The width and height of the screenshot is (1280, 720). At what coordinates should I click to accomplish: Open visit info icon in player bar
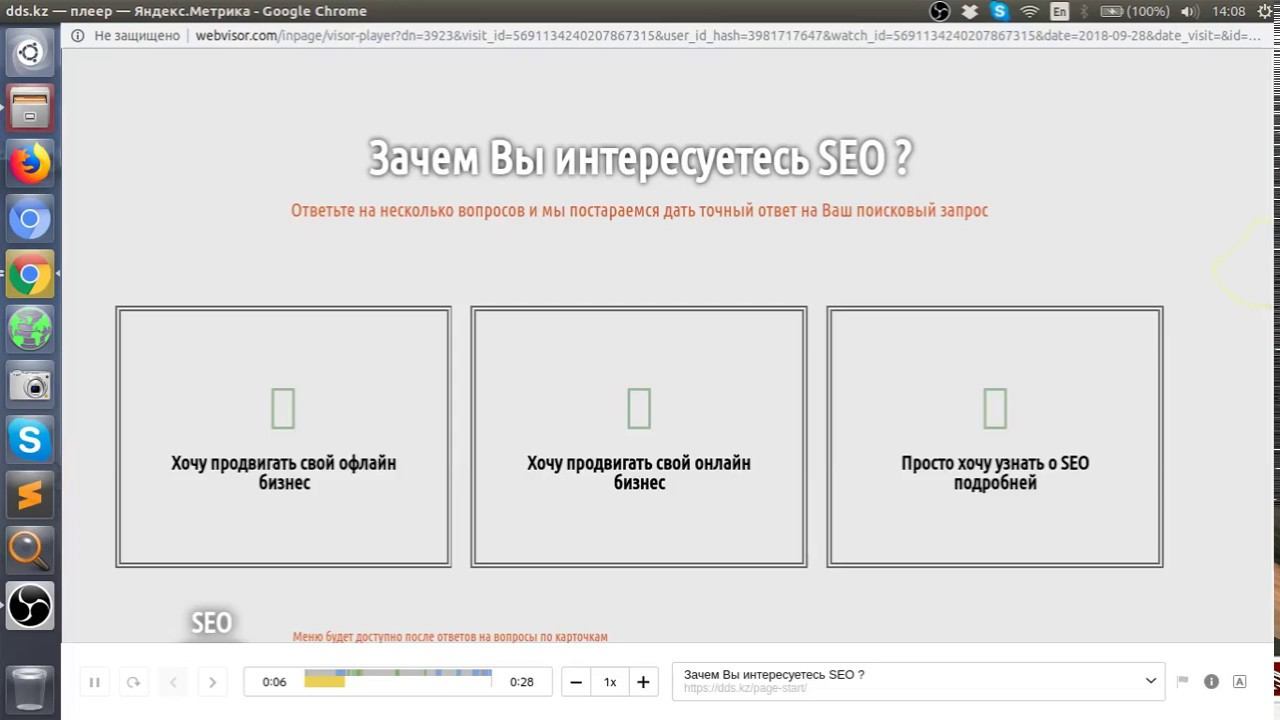1211,681
